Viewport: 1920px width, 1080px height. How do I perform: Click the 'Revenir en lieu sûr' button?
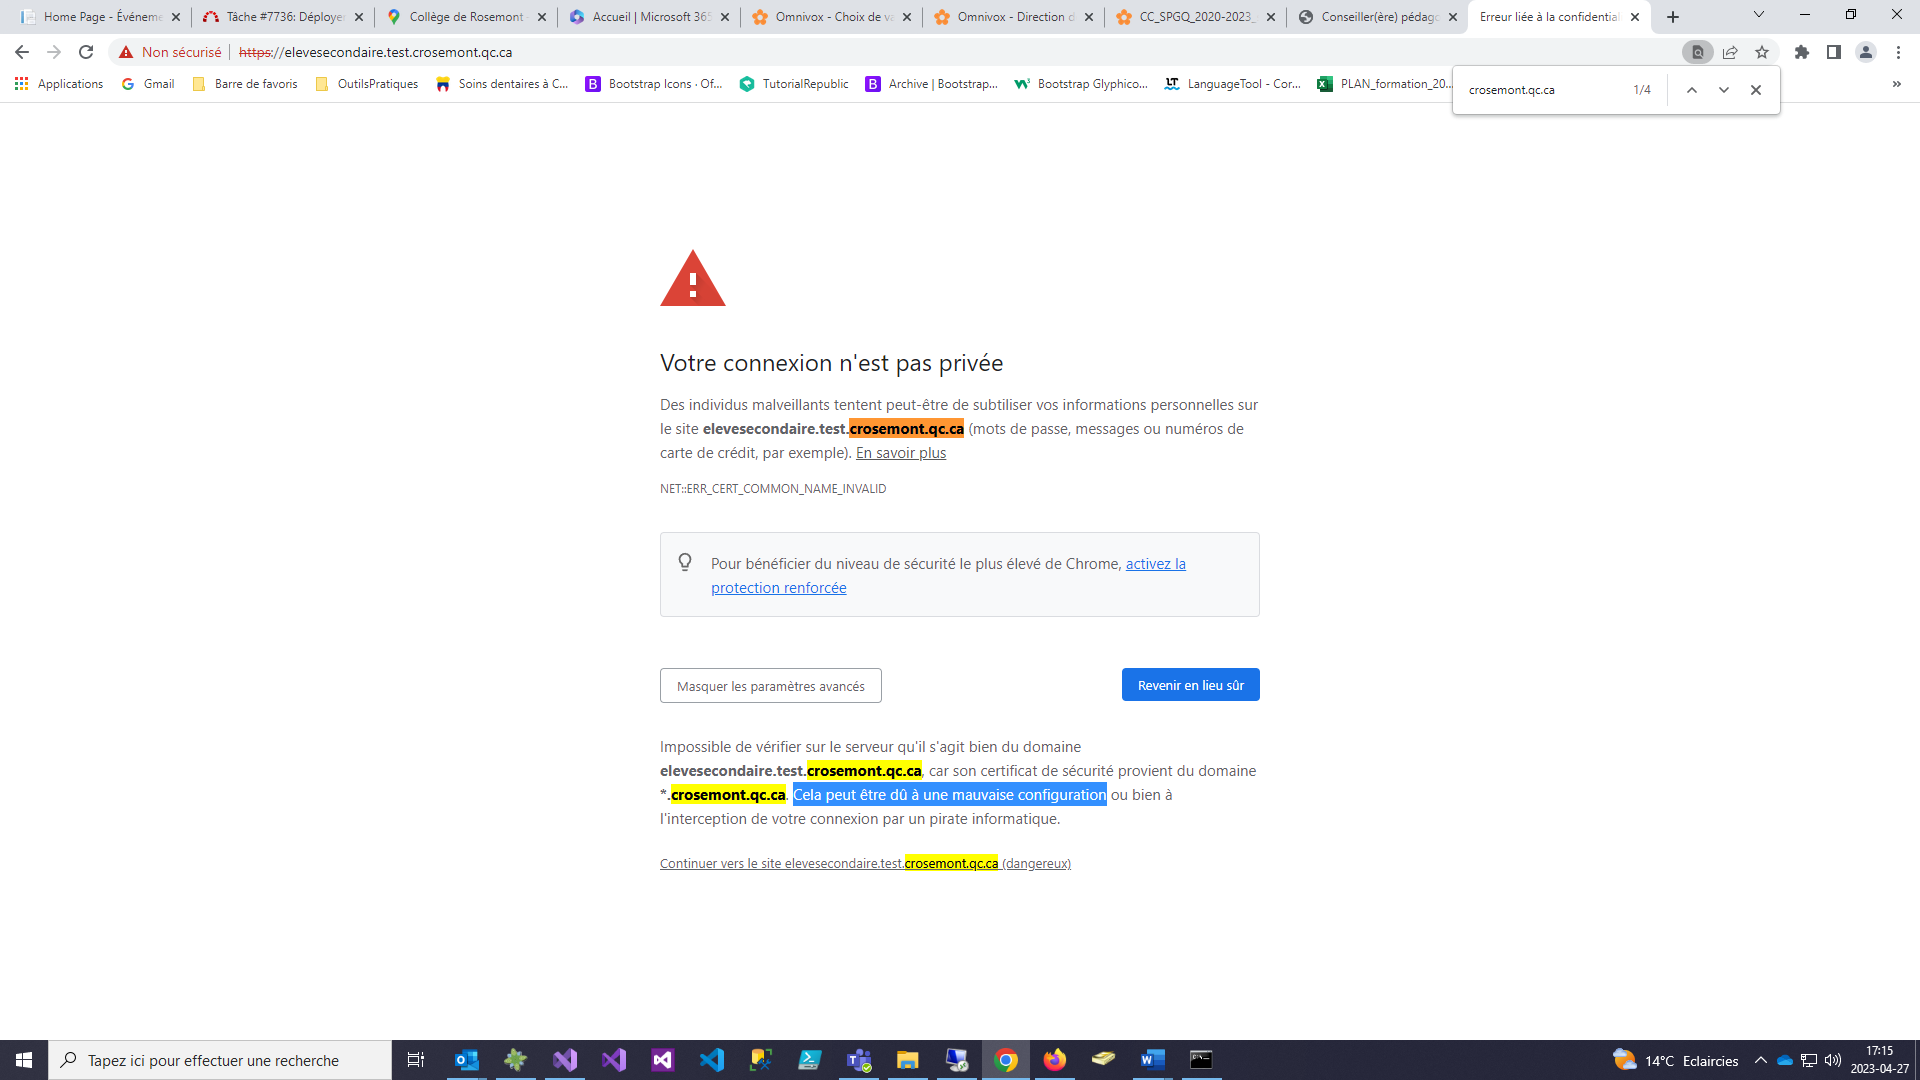[1190, 685]
